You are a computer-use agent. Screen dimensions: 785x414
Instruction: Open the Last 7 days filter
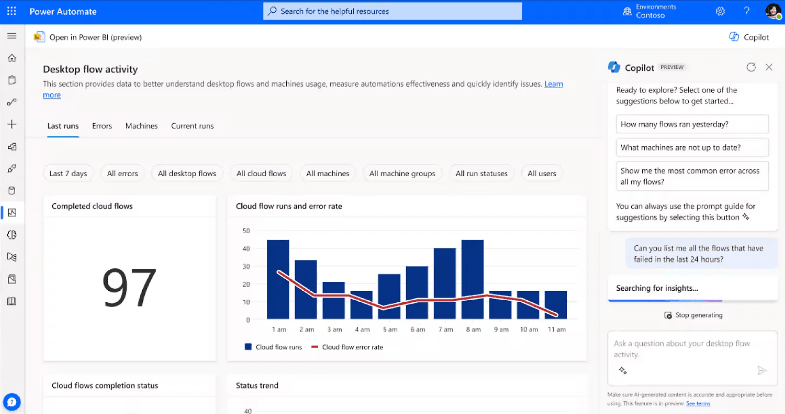(x=69, y=173)
